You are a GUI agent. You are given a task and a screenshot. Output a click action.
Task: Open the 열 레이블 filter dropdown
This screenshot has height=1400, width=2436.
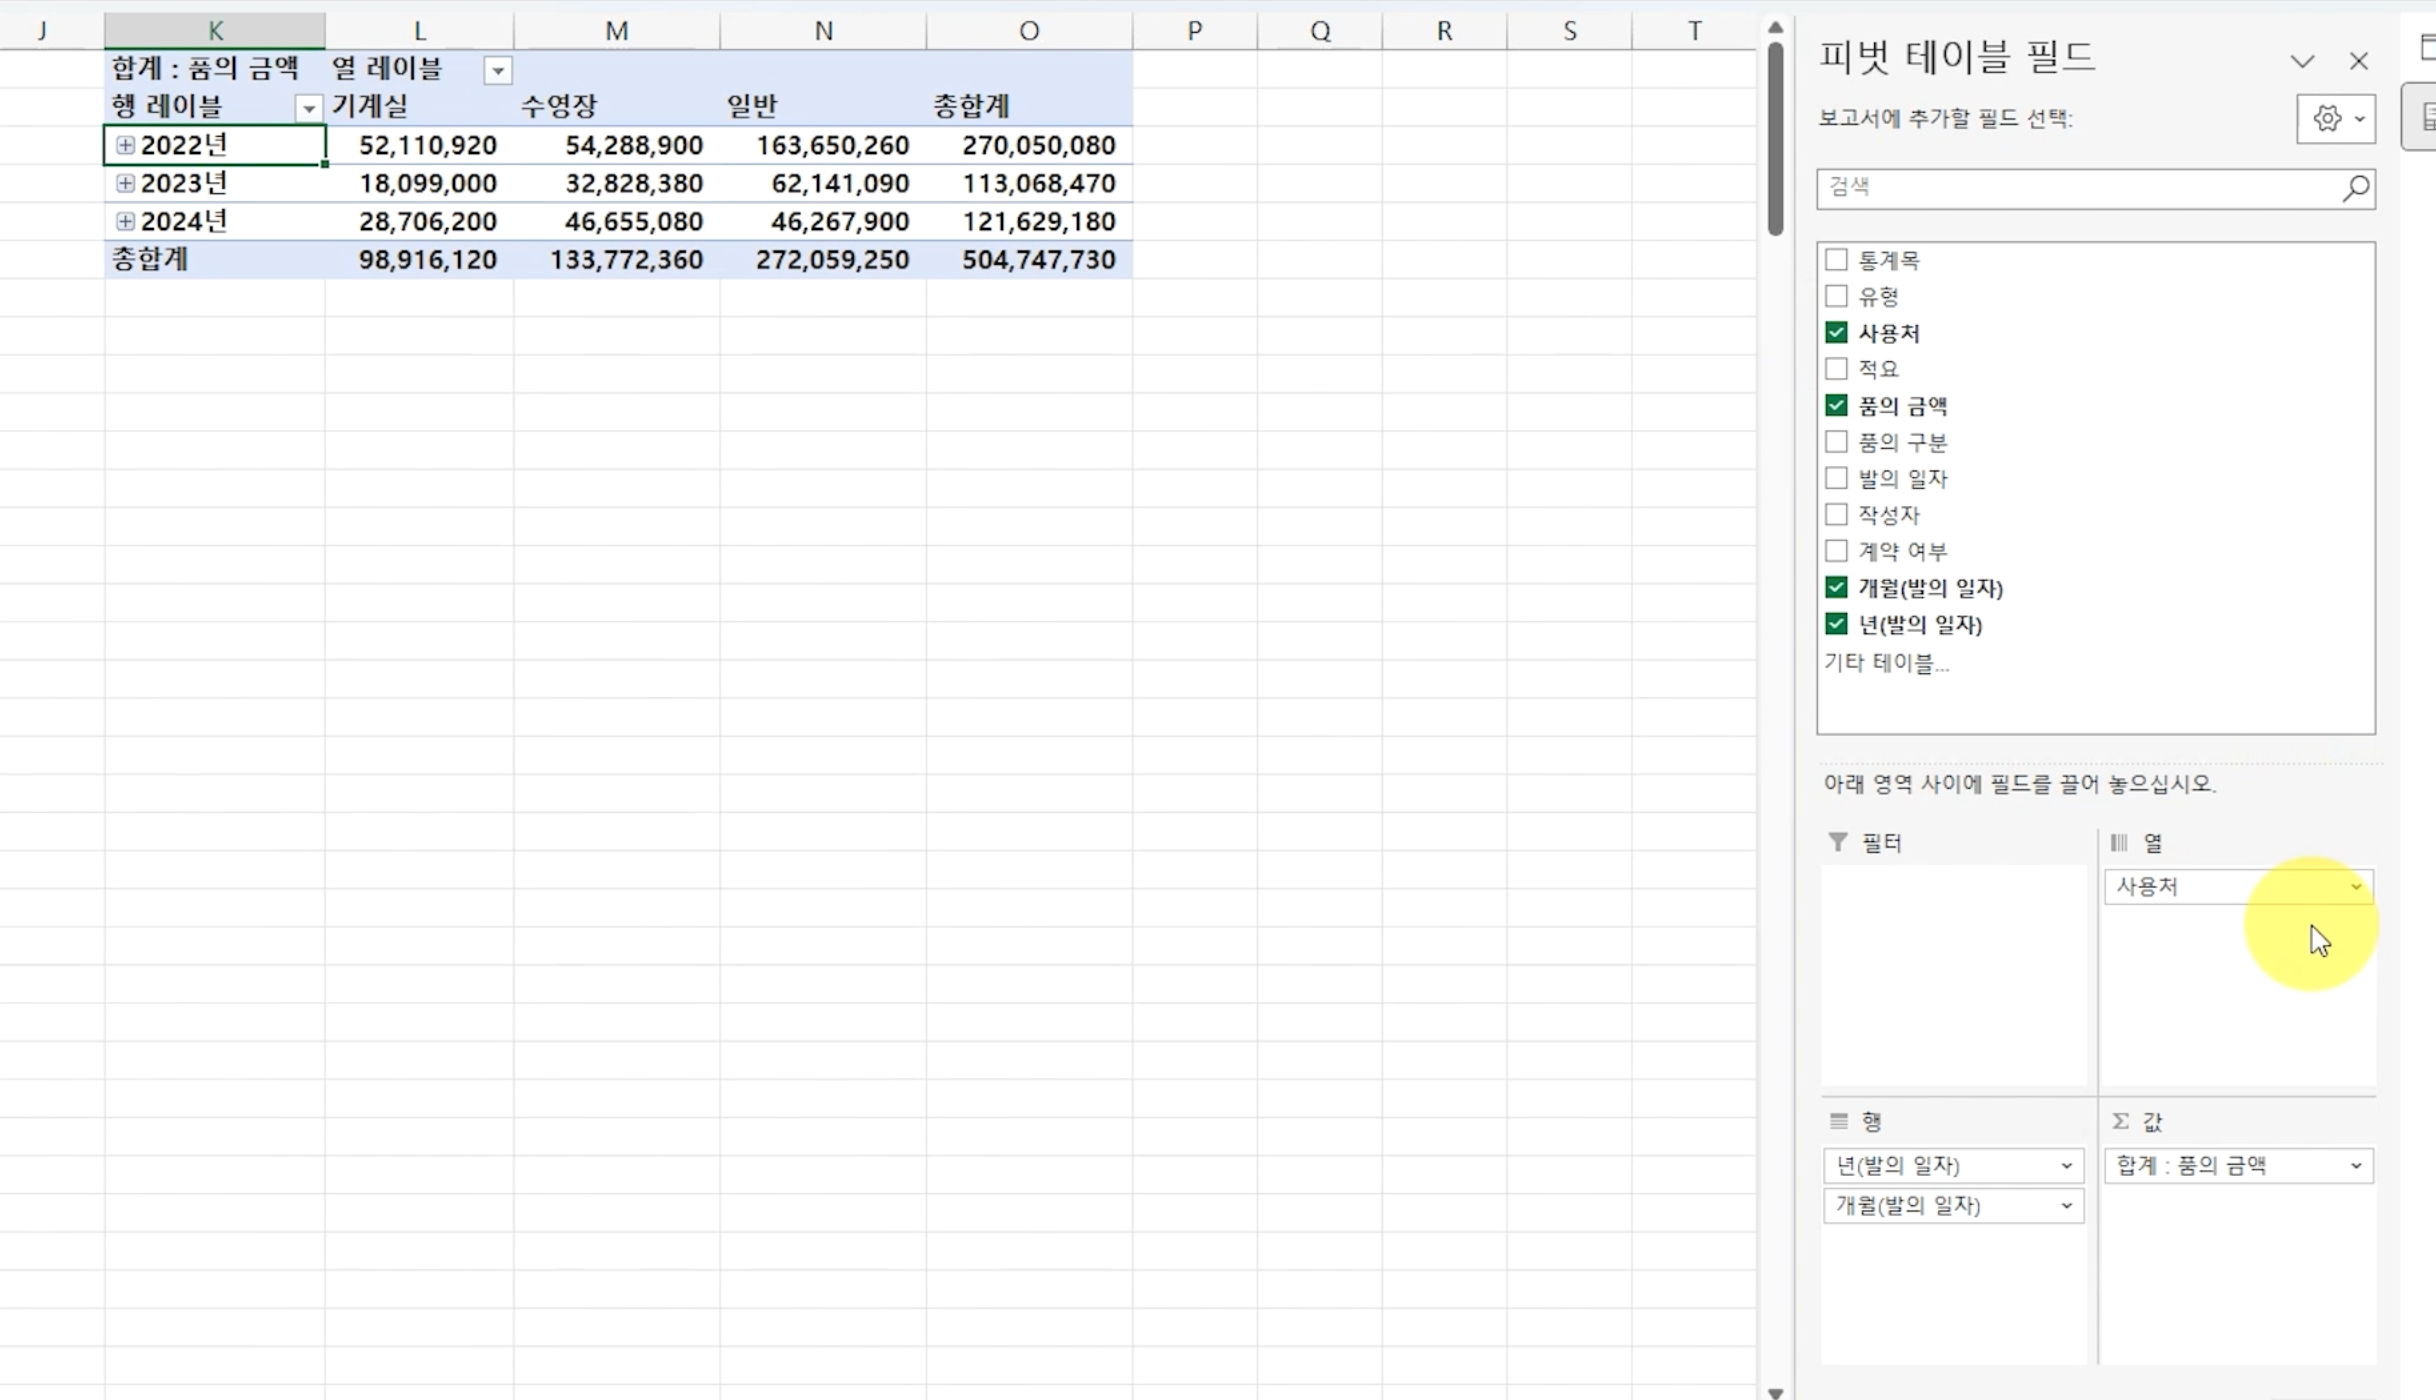(497, 70)
